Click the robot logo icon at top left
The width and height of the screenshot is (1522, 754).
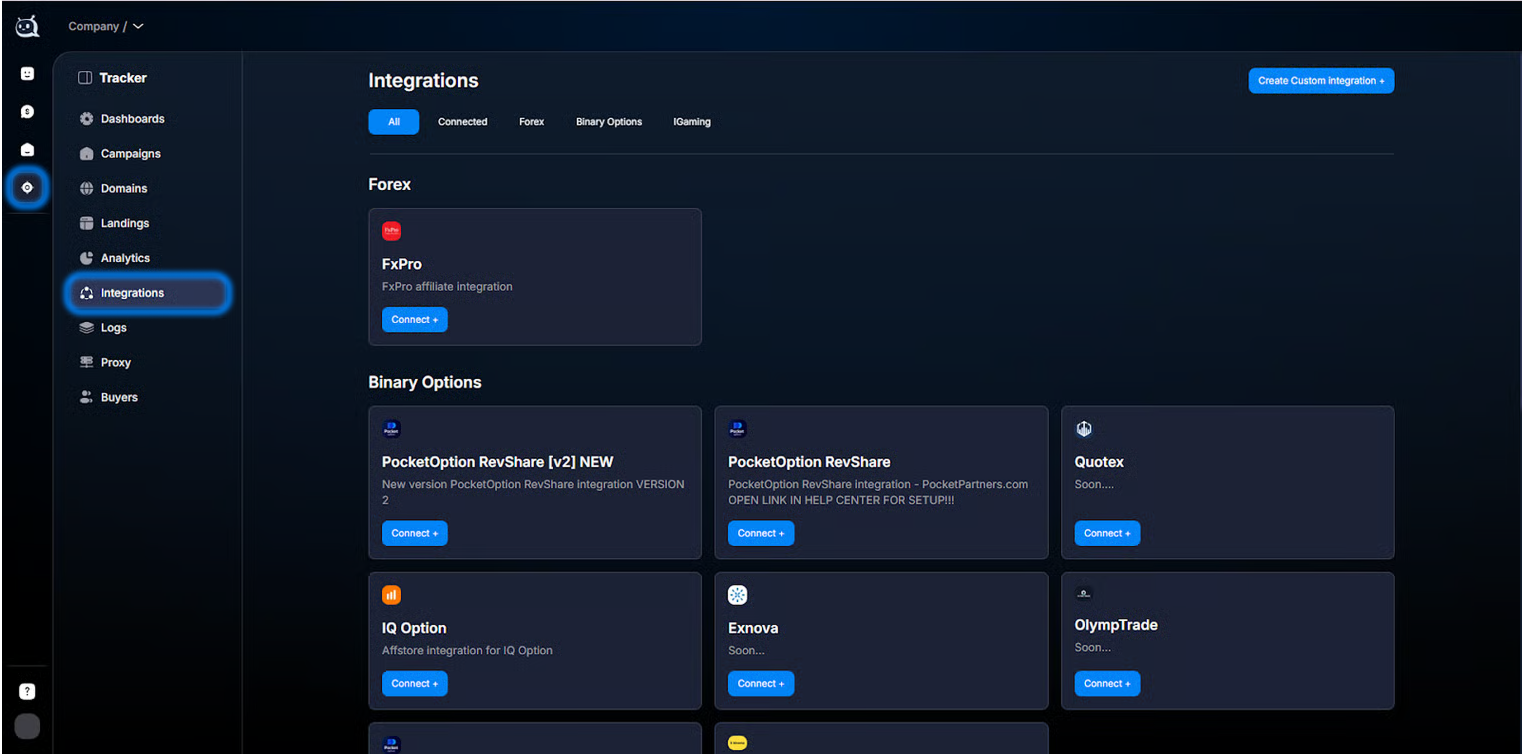pyautogui.click(x=27, y=26)
